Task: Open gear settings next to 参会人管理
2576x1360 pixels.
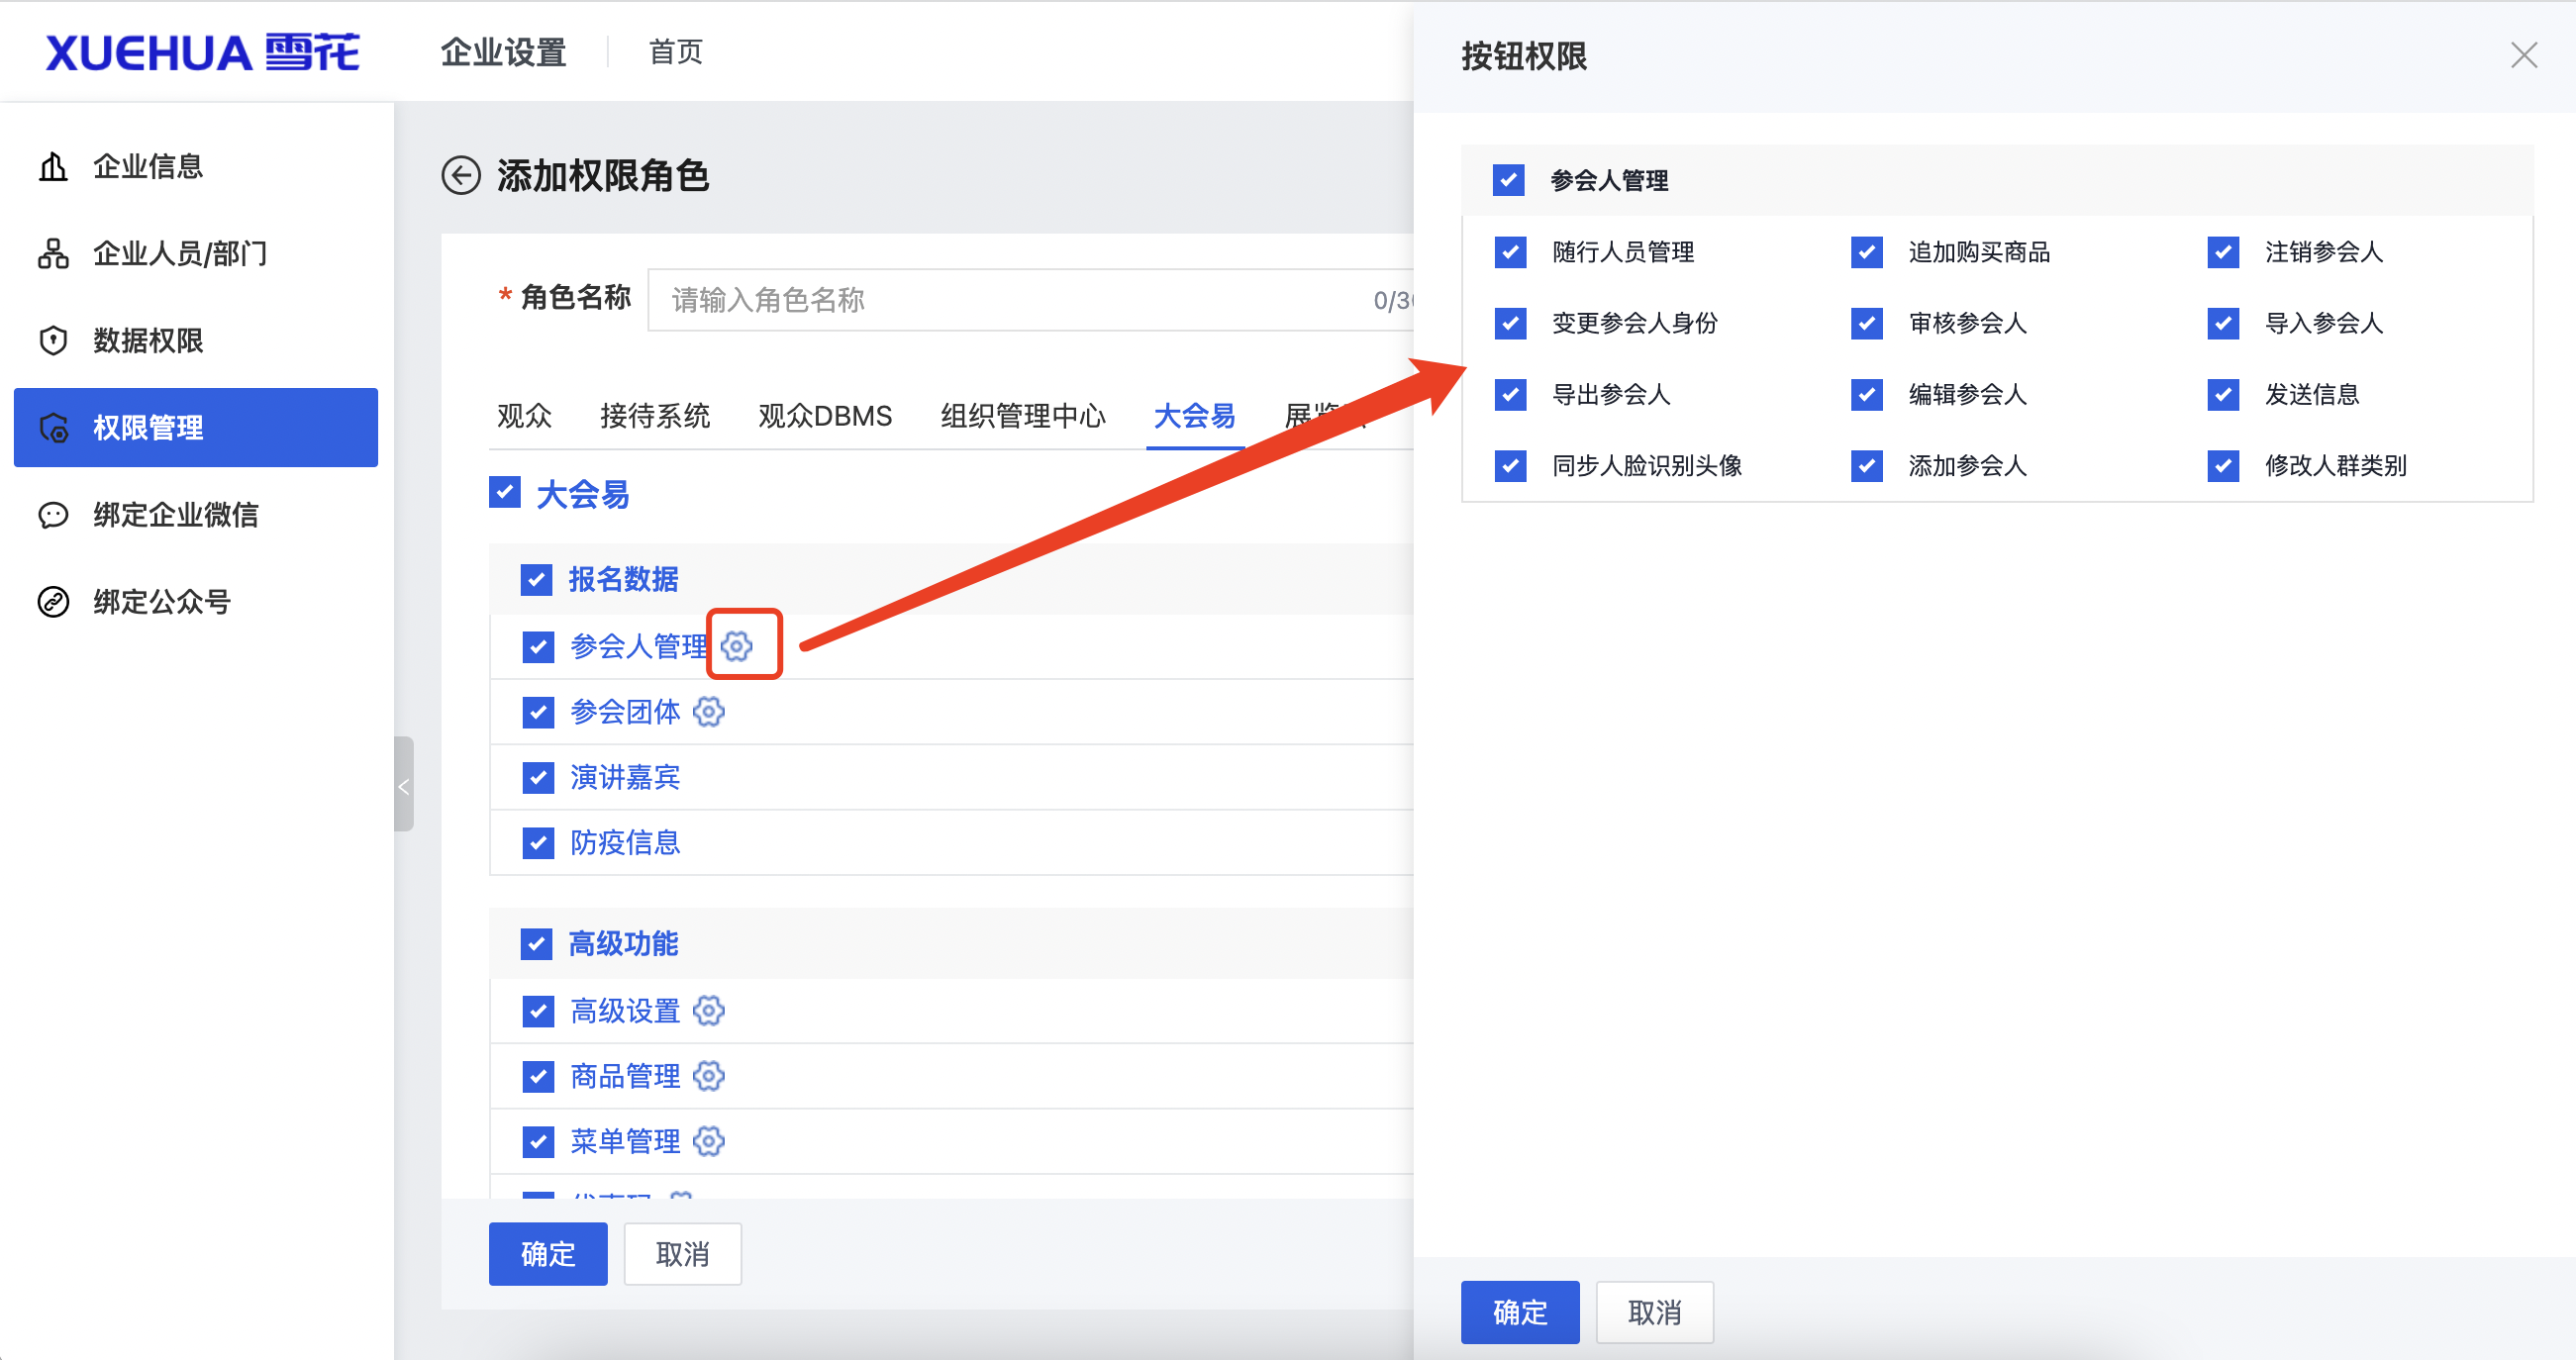Action: [738, 645]
